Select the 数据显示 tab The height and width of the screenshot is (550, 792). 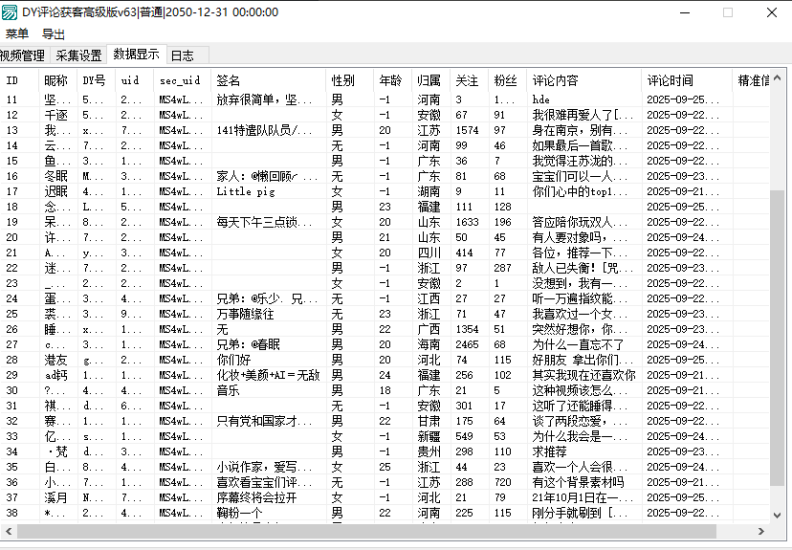pyautogui.click(x=136, y=54)
